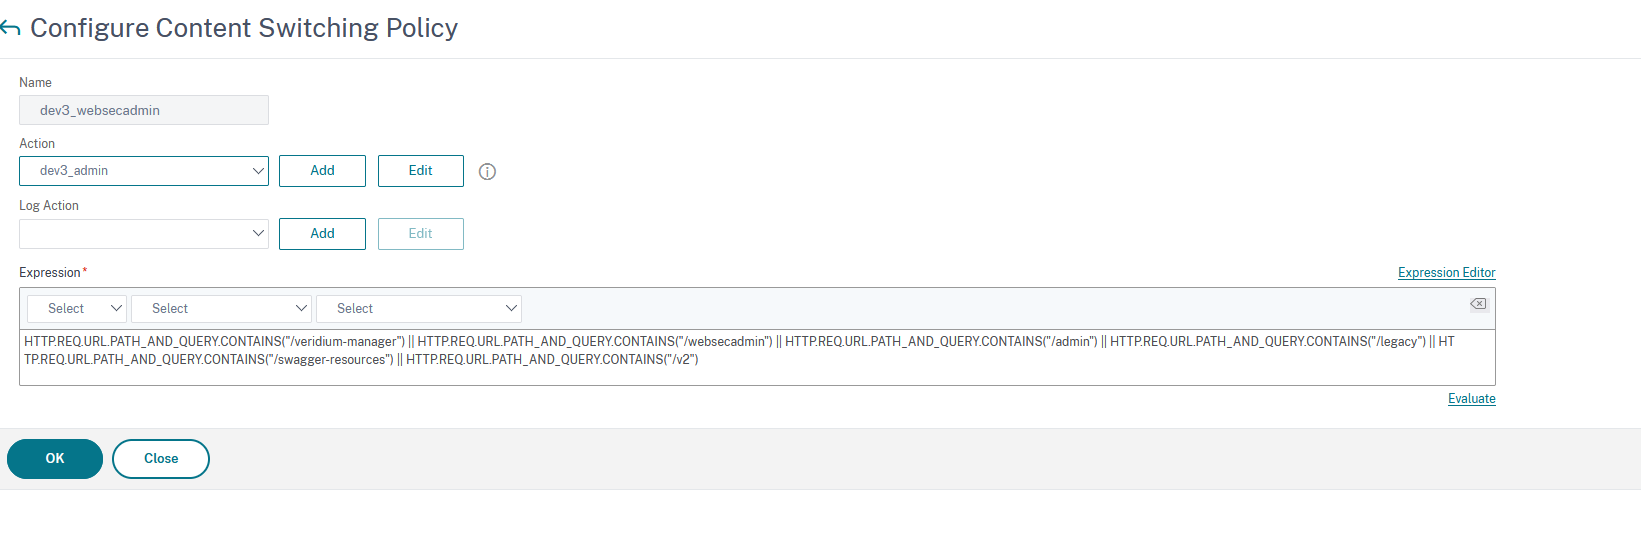Click Add button next to Action dropdown
This screenshot has width=1641, height=550.
[x=322, y=171]
